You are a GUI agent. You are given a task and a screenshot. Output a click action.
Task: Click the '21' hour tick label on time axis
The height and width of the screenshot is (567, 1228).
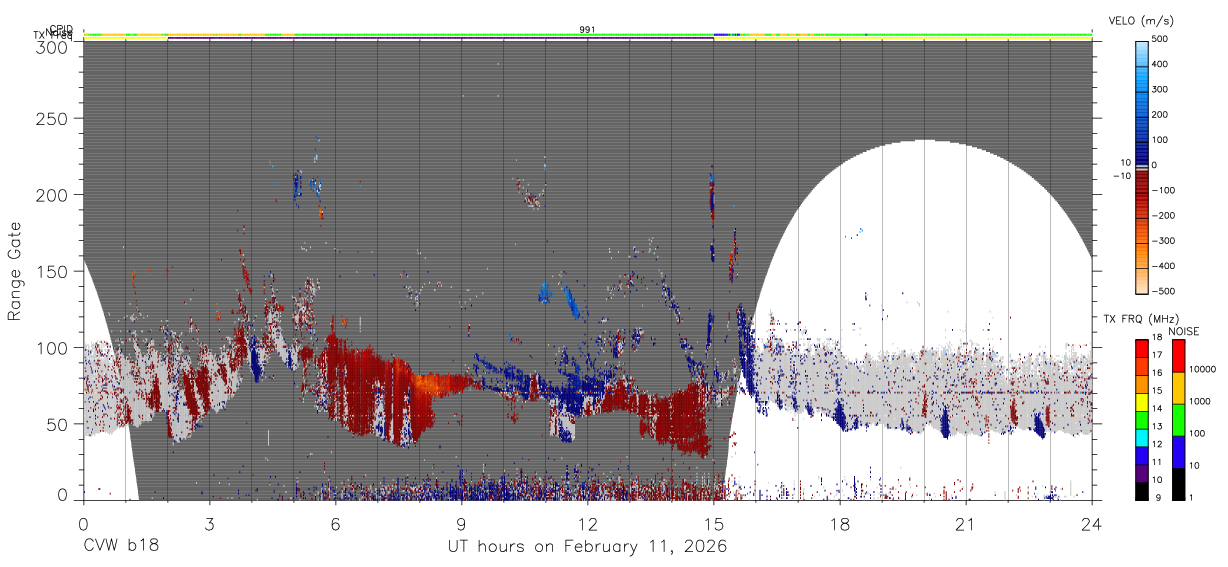point(966,524)
